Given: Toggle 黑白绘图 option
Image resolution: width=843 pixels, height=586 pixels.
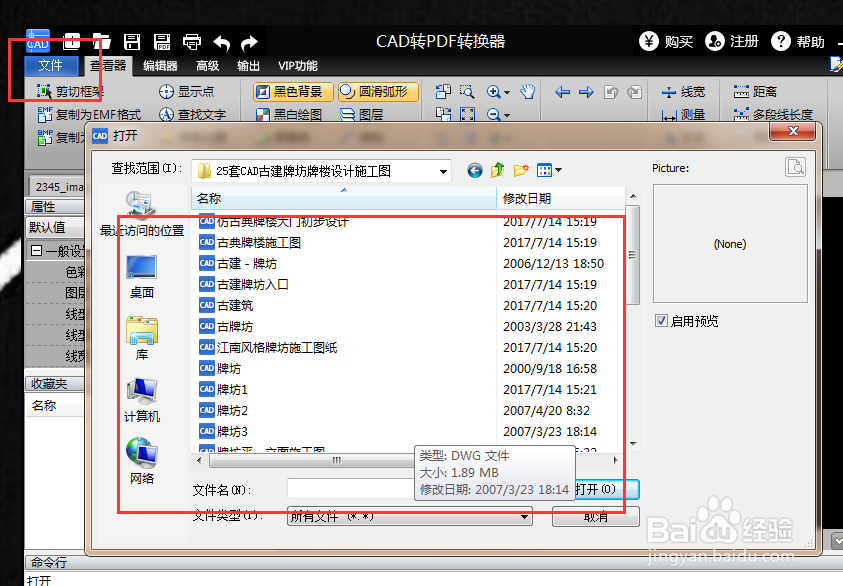Looking at the screenshot, I should coord(289,115).
